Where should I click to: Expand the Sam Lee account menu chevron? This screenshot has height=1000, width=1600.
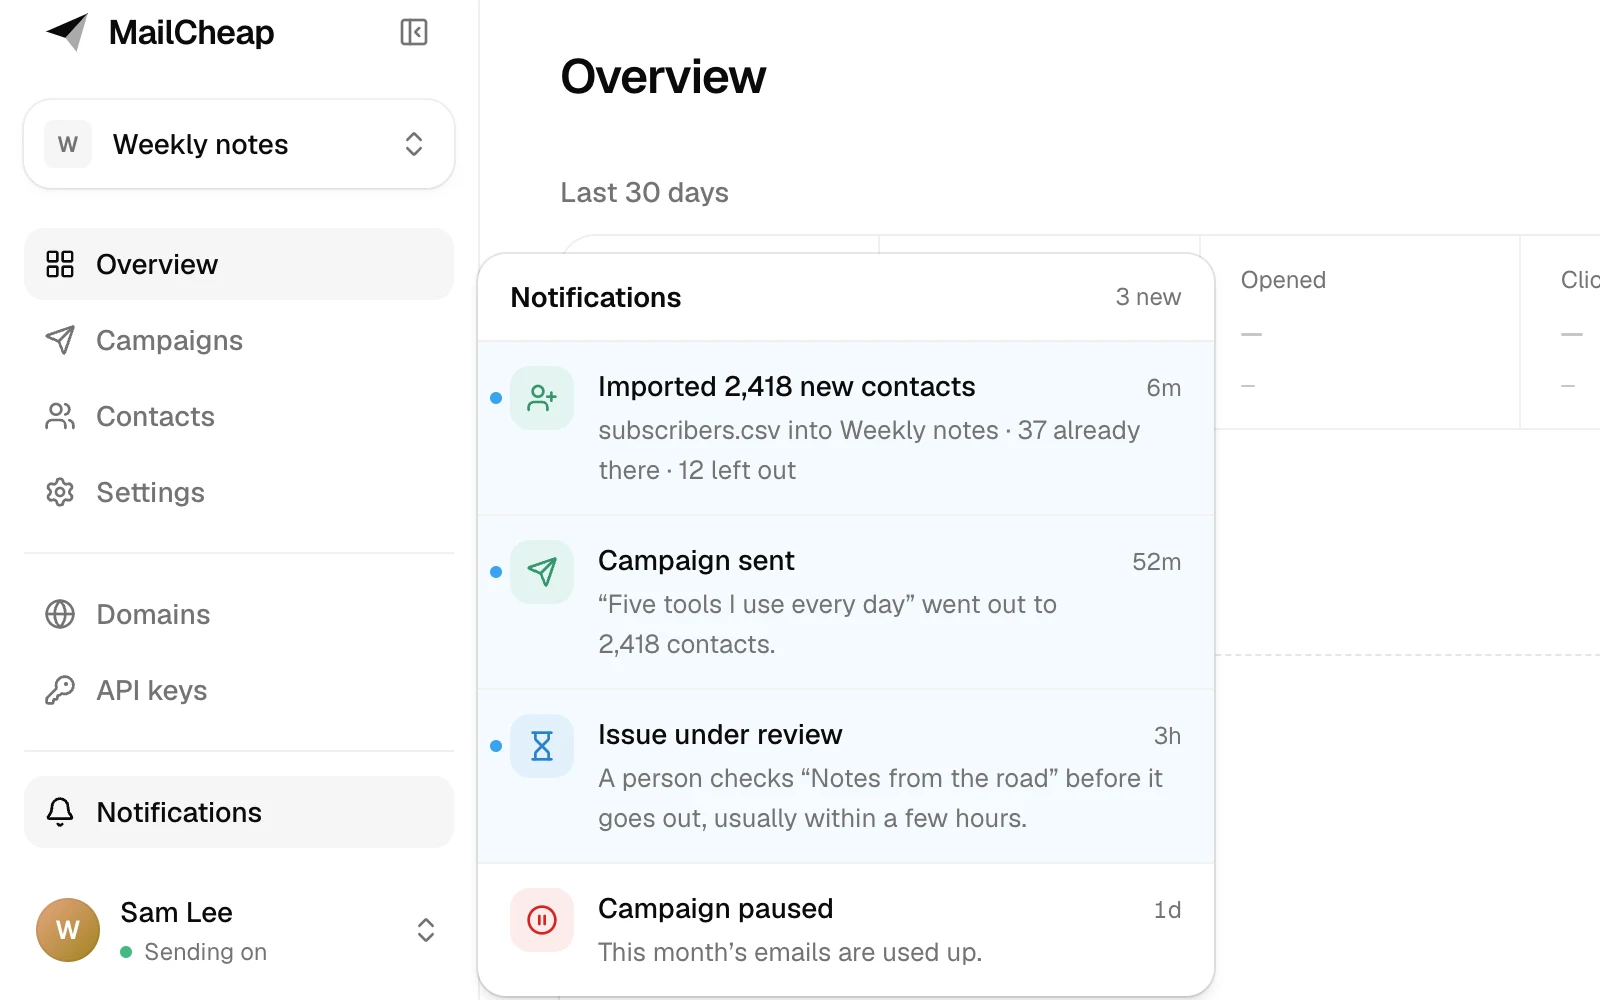point(426,930)
